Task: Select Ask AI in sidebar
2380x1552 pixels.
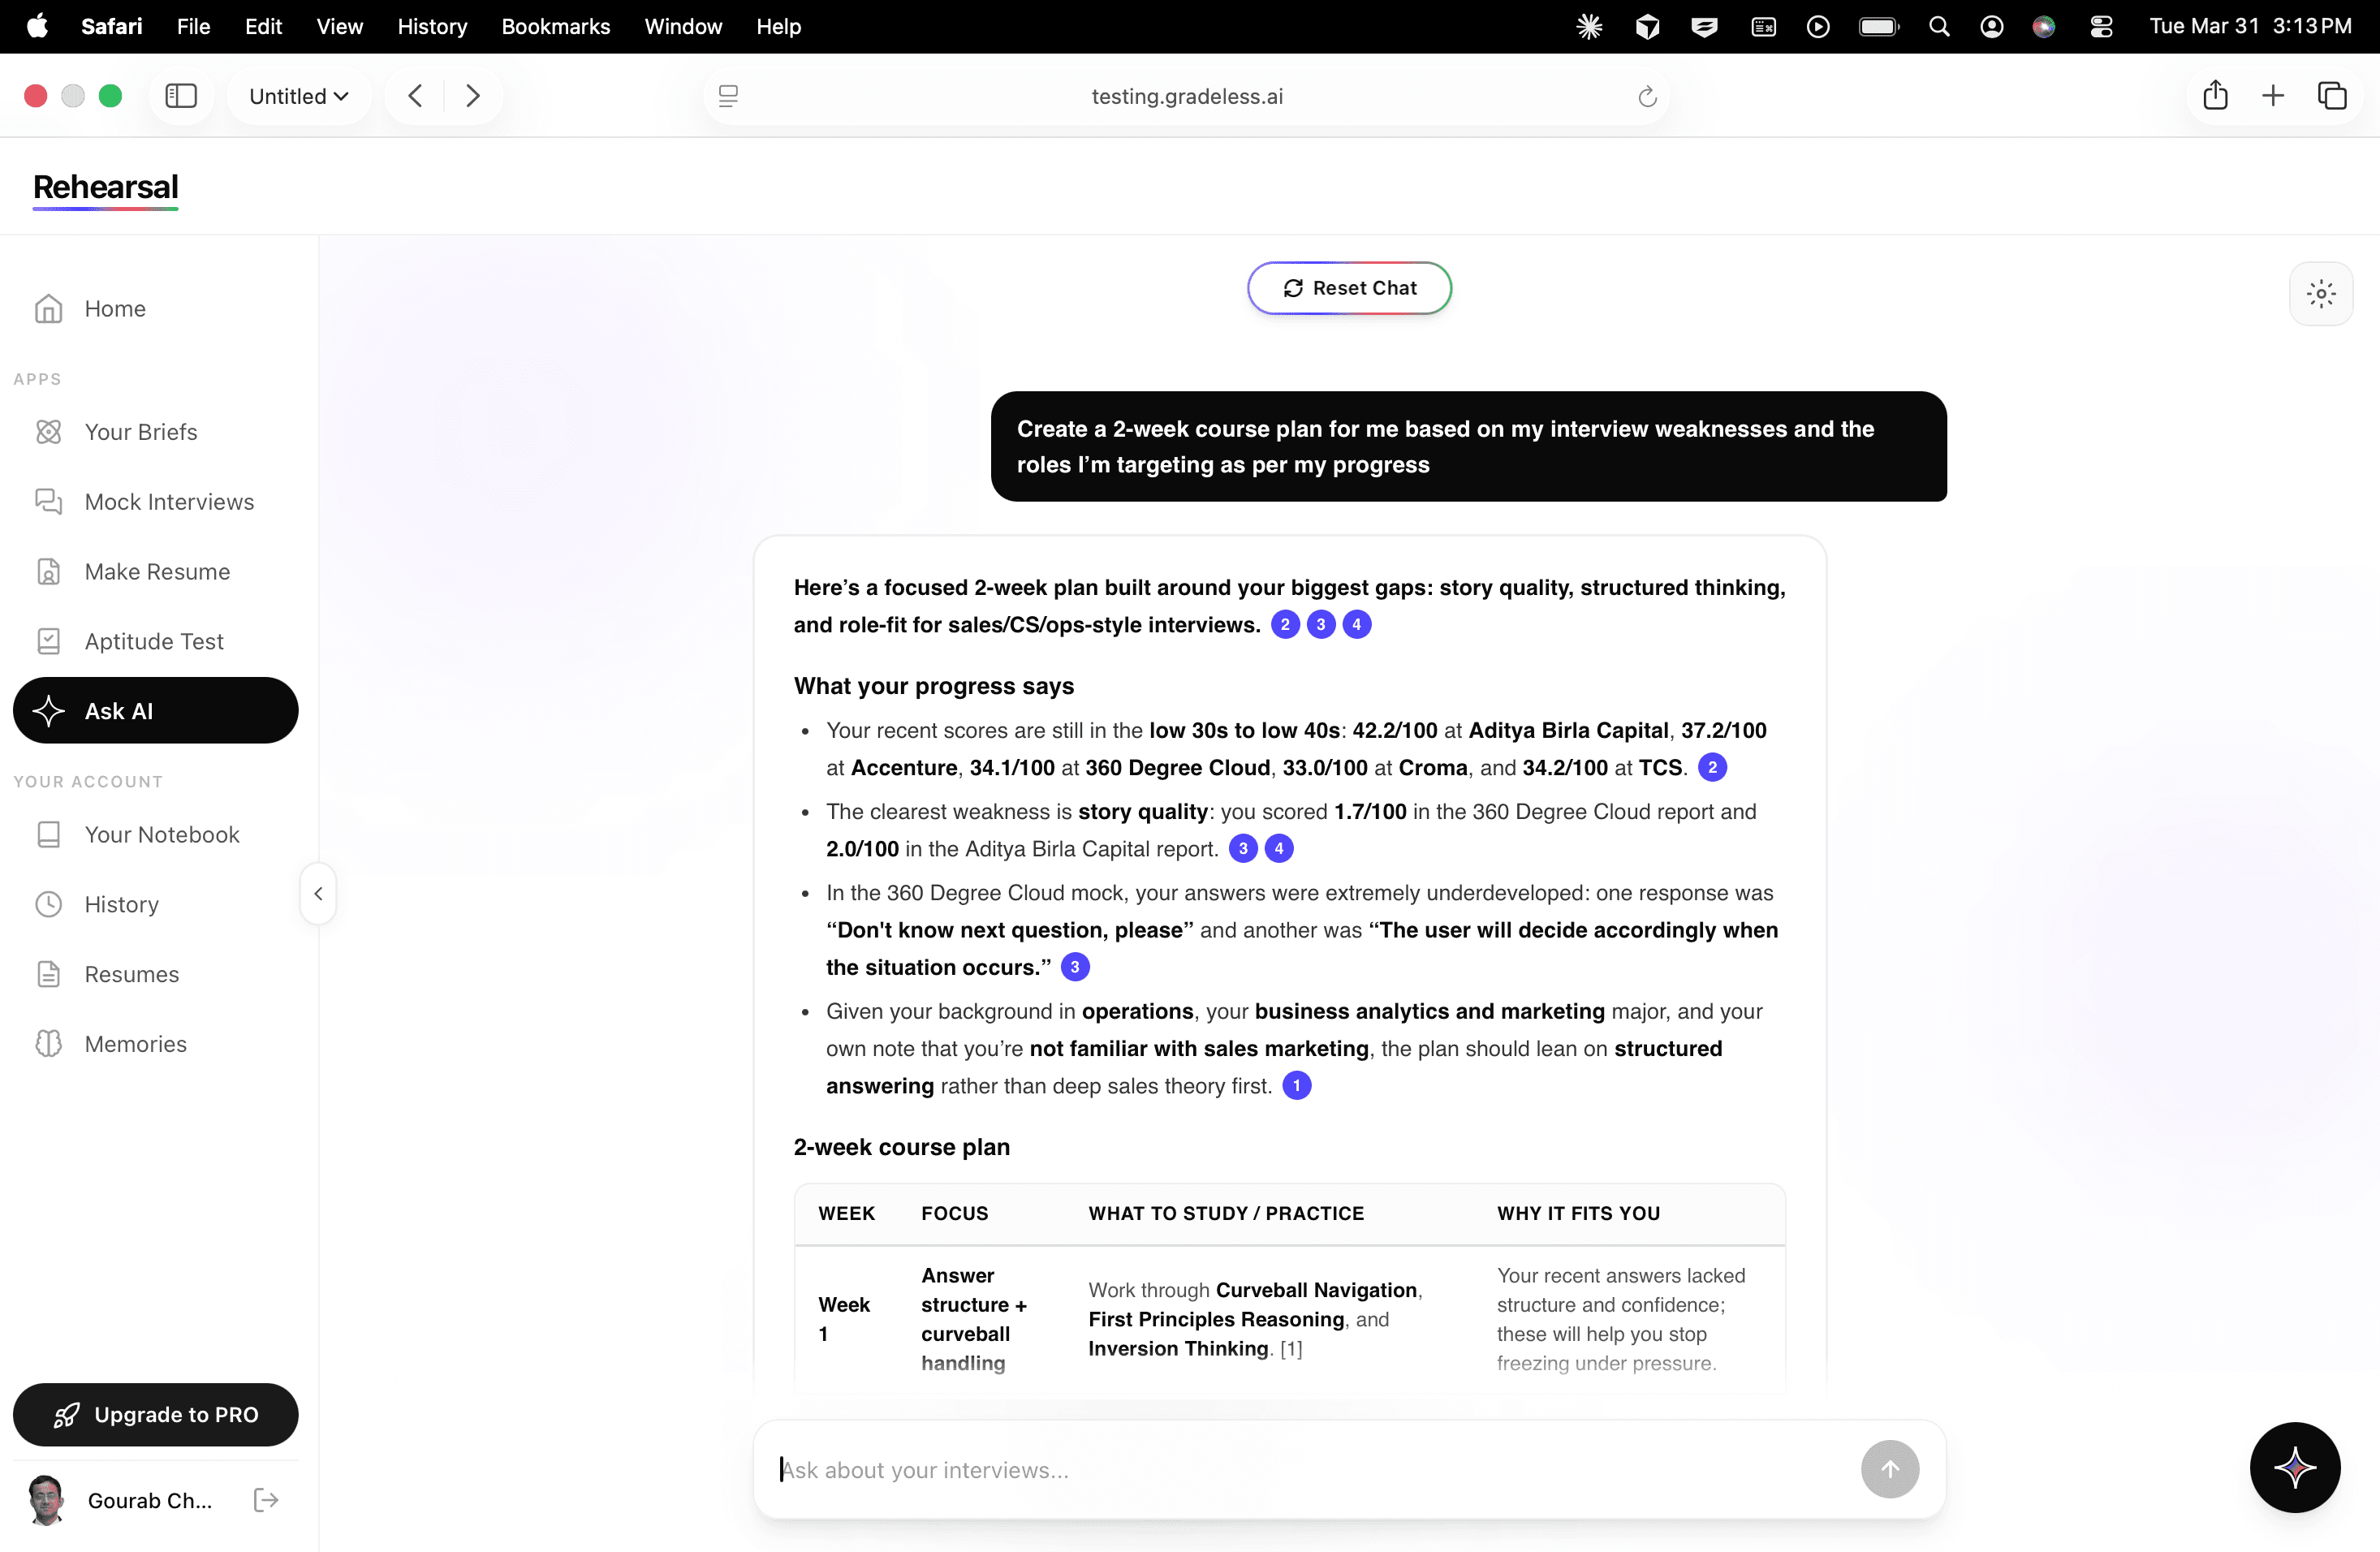Action: (155, 711)
